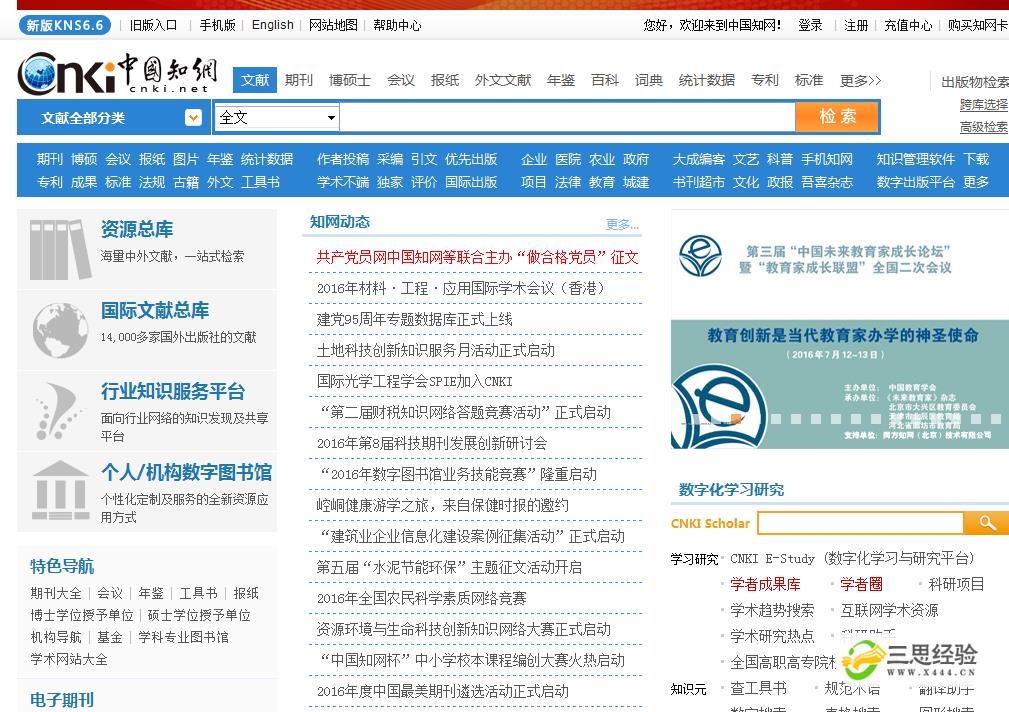The width and height of the screenshot is (1009, 712).
Task: Open news 国际光学工程学会SPIE加入CNKI
Action: point(414,381)
